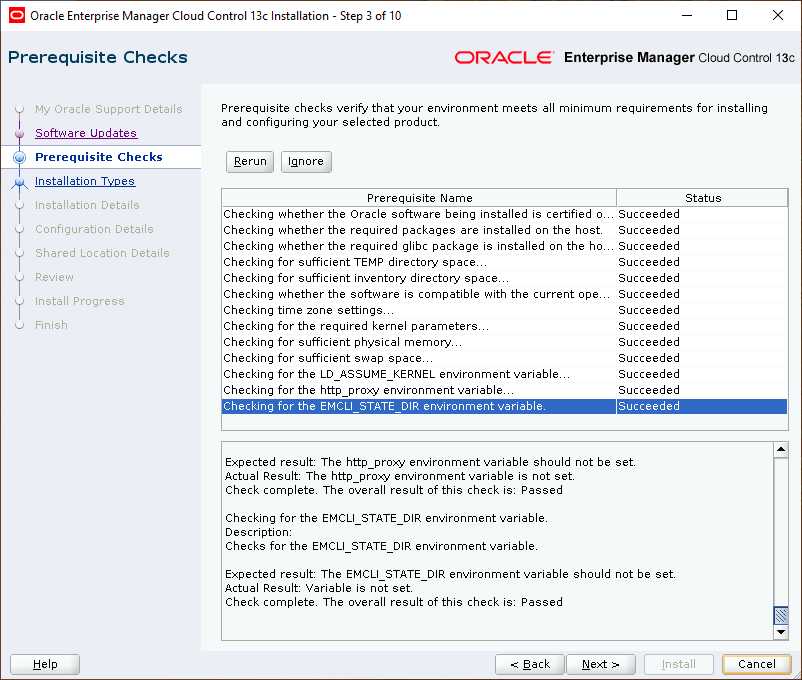Image resolution: width=802 pixels, height=680 pixels.
Task: Open the Installation Types step link
Action: [85, 181]
